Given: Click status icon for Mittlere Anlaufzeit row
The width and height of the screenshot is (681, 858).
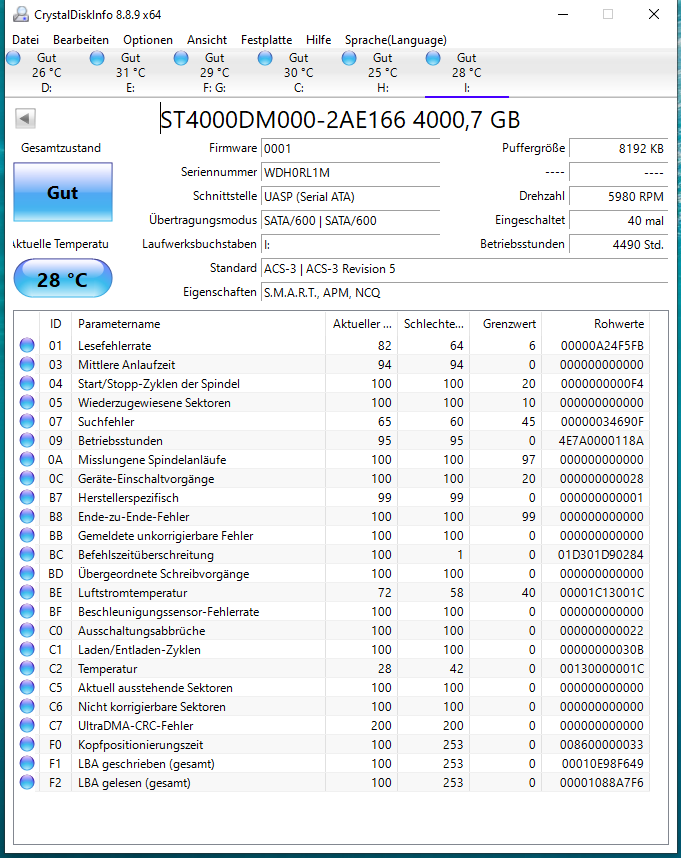Looking at the screenshot, I should (27, 364).
